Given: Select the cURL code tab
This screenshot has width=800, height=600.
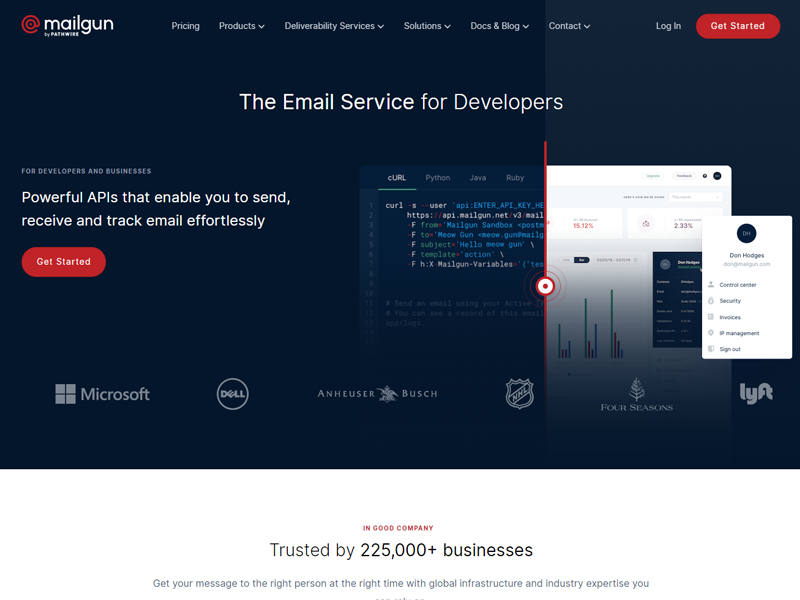Looking at the screenshot, I should click(x=397, y=178).
